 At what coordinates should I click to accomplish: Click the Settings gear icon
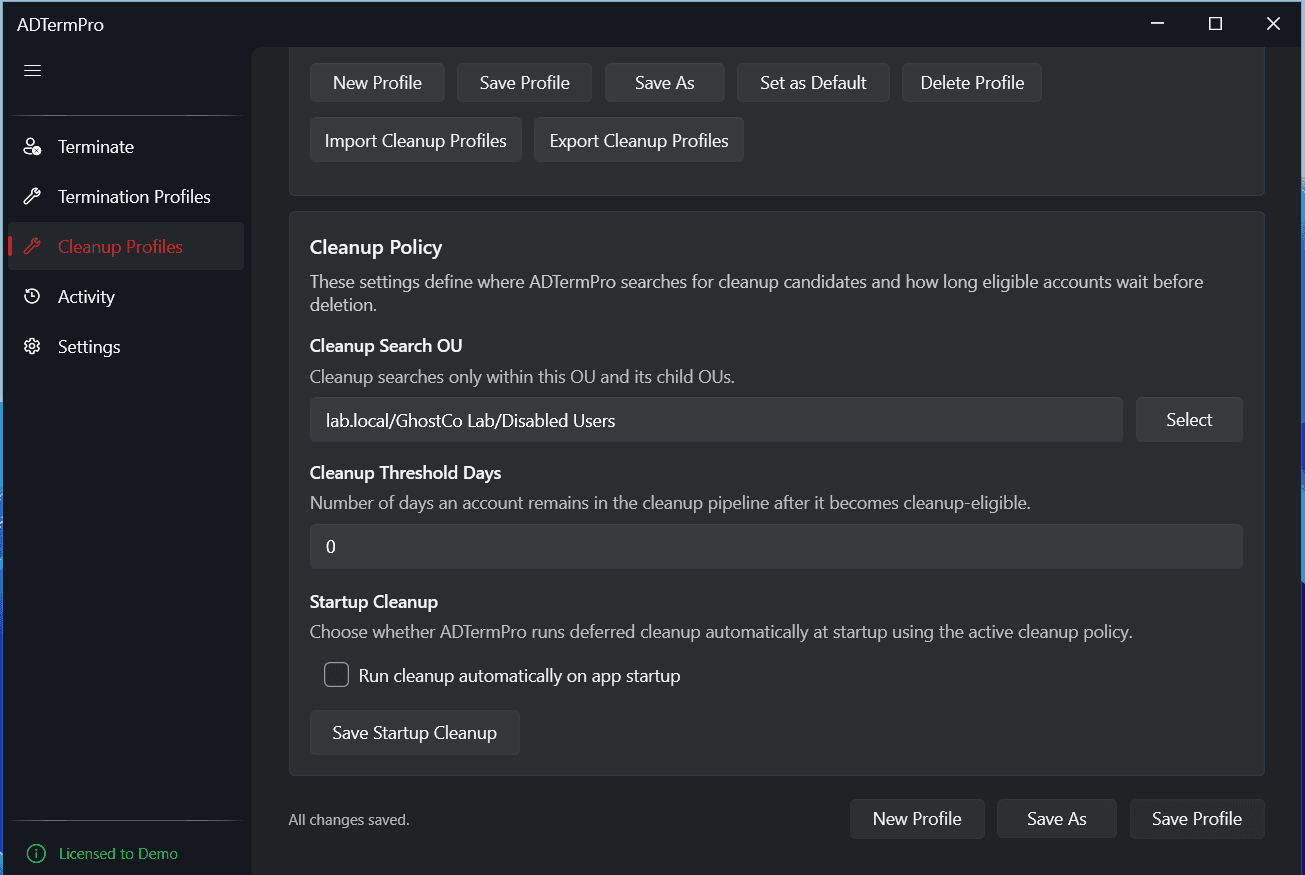click(31, 346)
